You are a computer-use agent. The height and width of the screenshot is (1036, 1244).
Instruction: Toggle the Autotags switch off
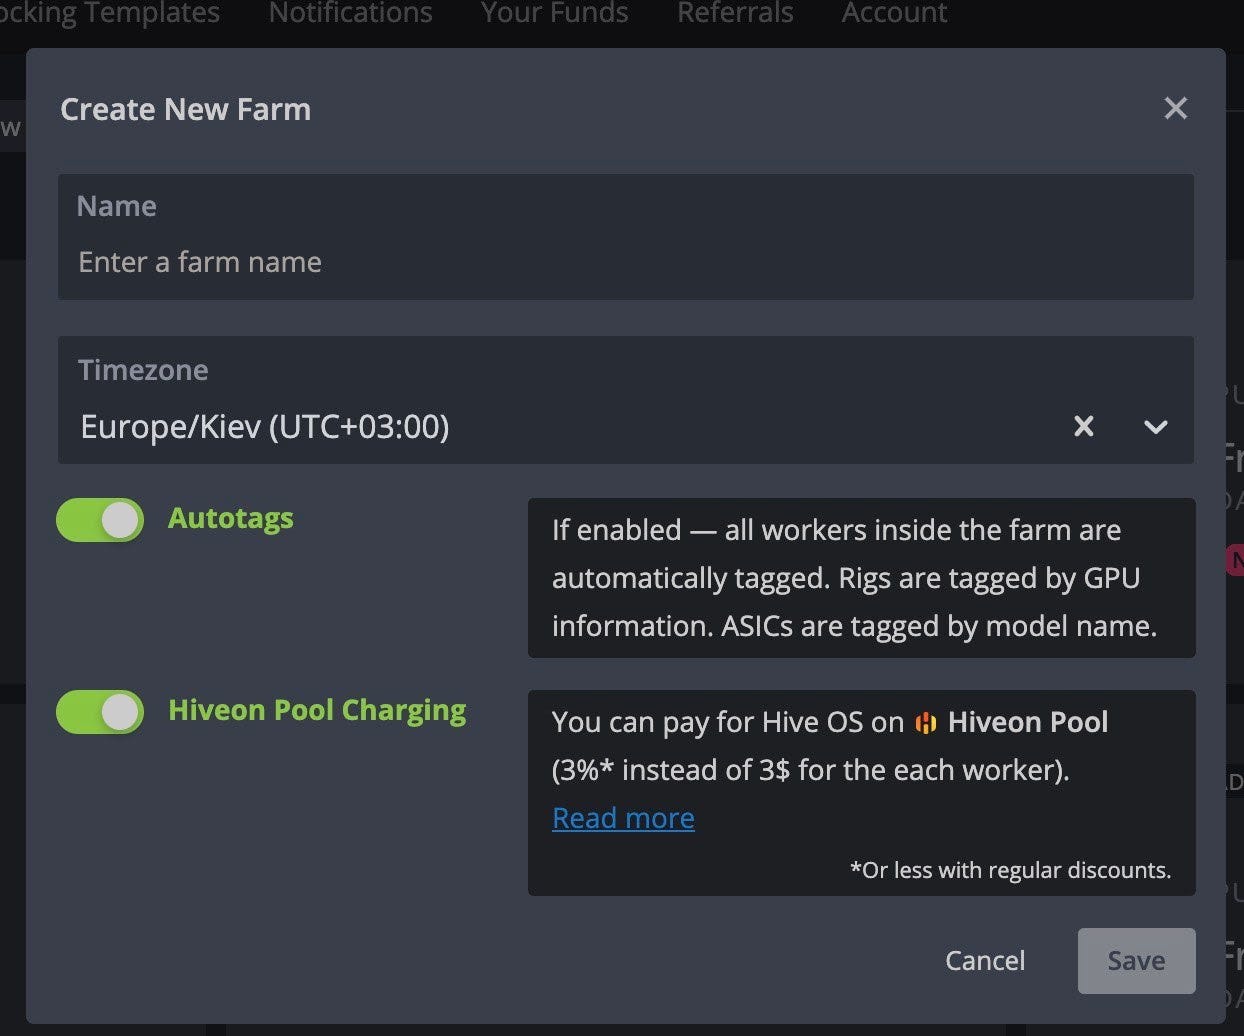[100, 520]
